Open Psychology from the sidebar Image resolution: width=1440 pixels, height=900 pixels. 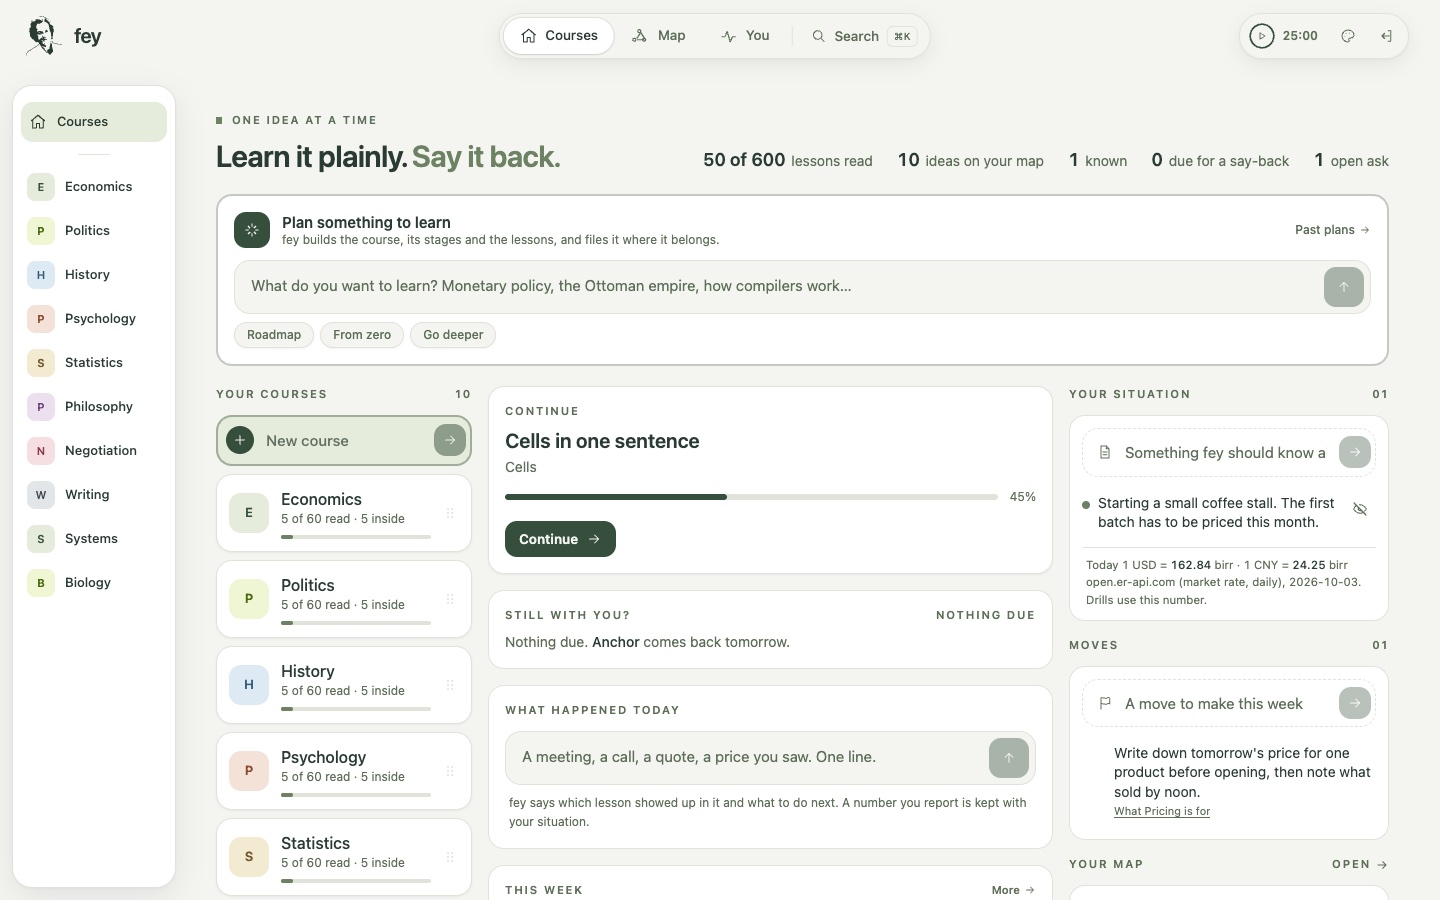pos(94,319)
